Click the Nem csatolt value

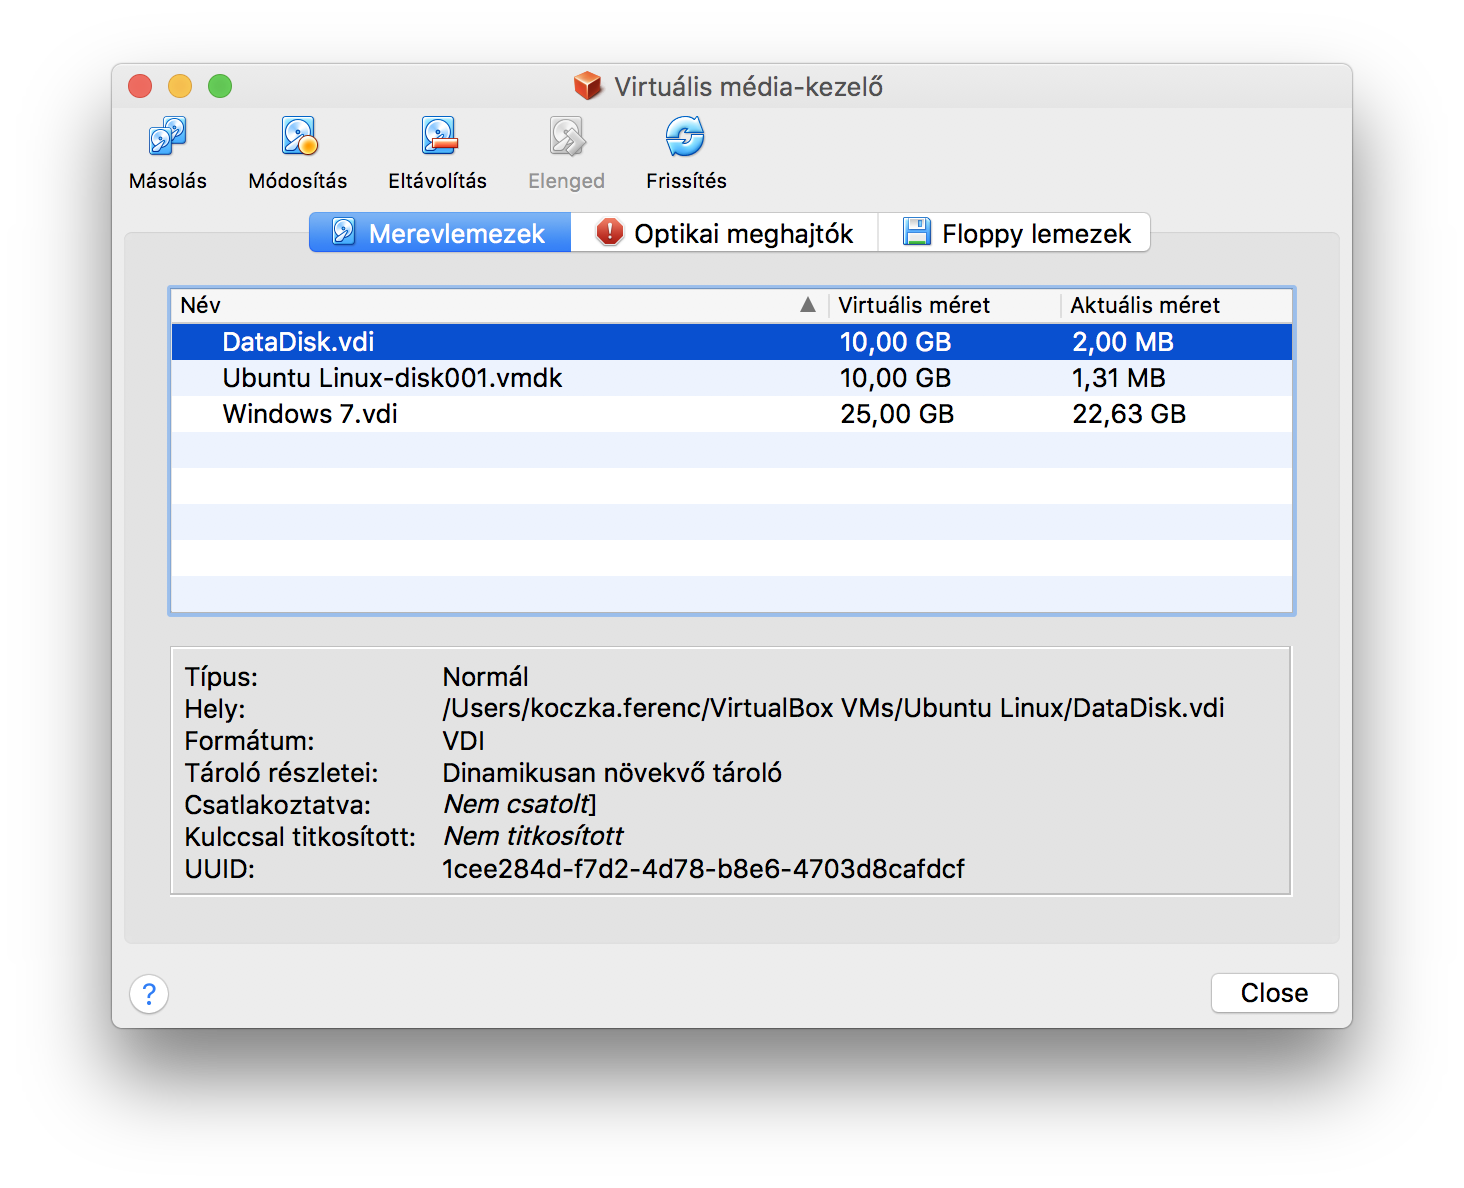coord(519,804)
